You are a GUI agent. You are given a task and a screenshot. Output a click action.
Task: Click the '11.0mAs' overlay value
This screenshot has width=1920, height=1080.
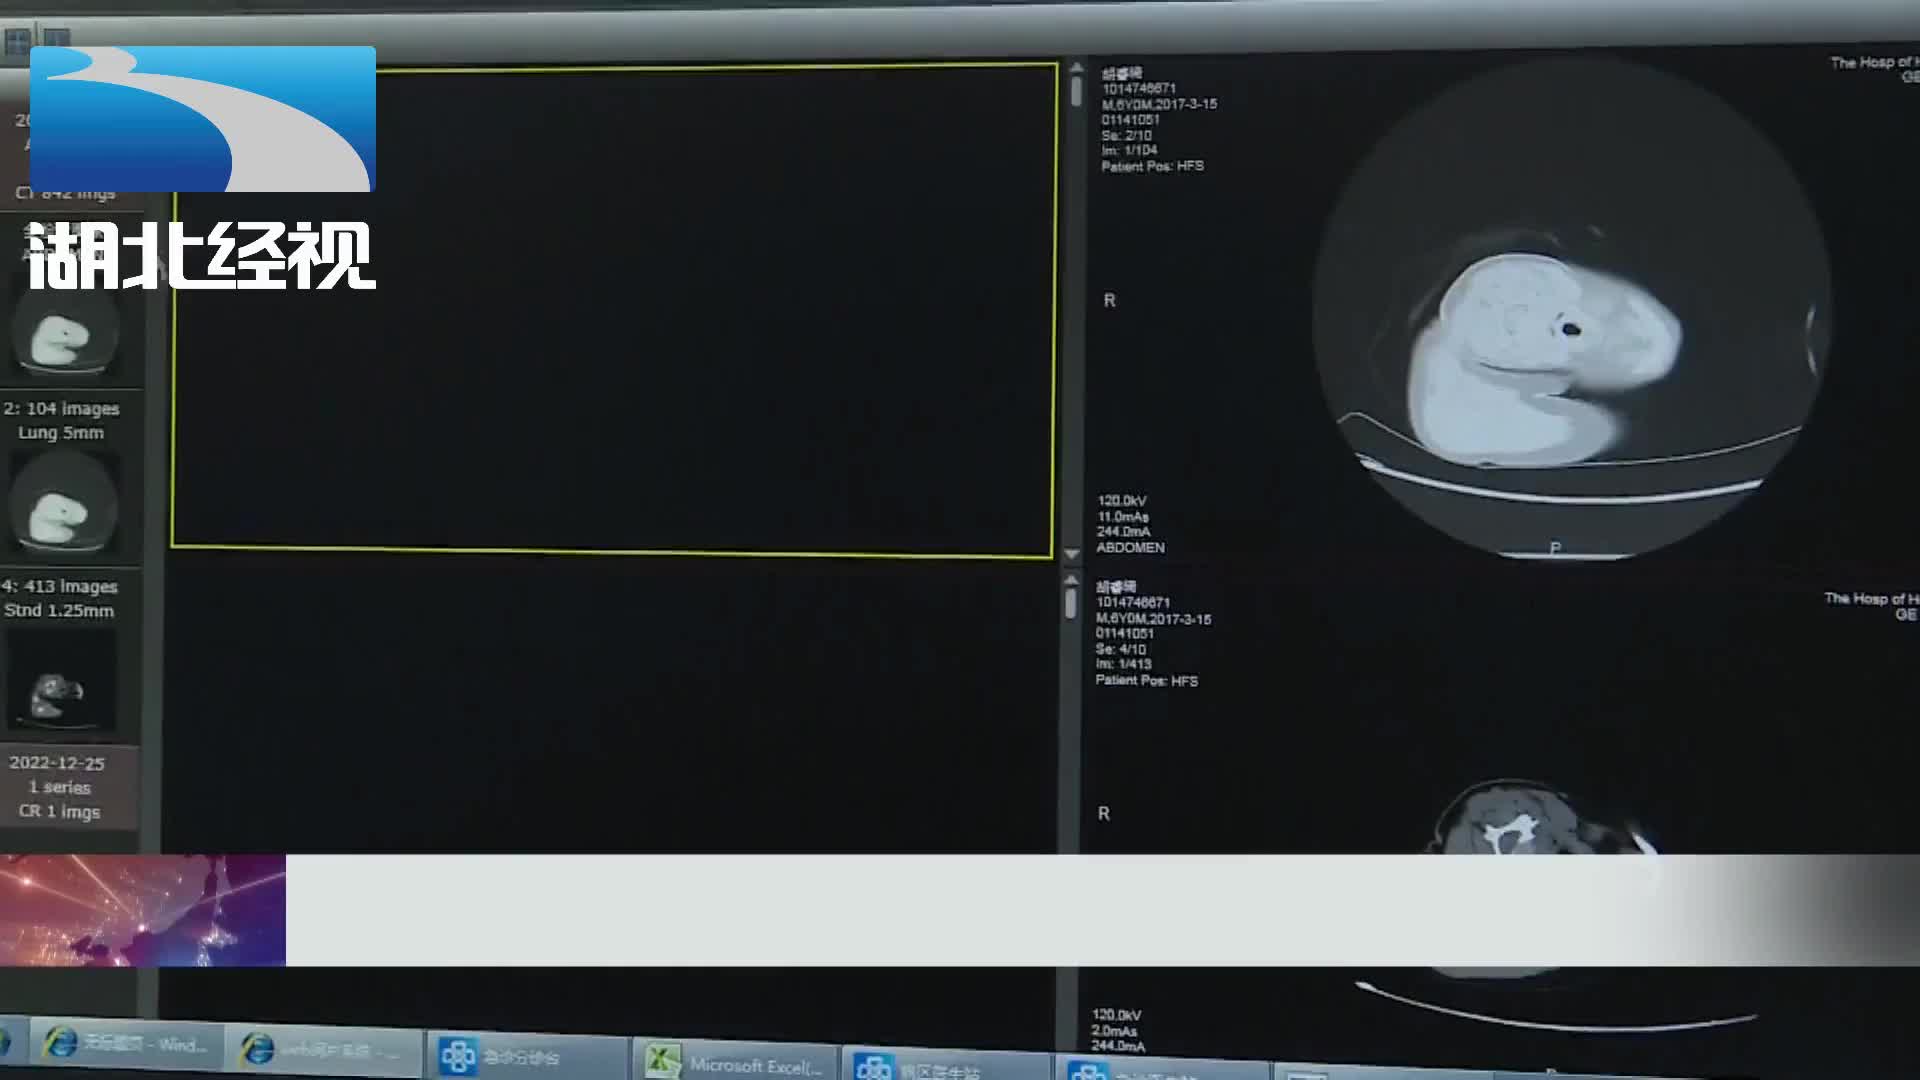1123,517
